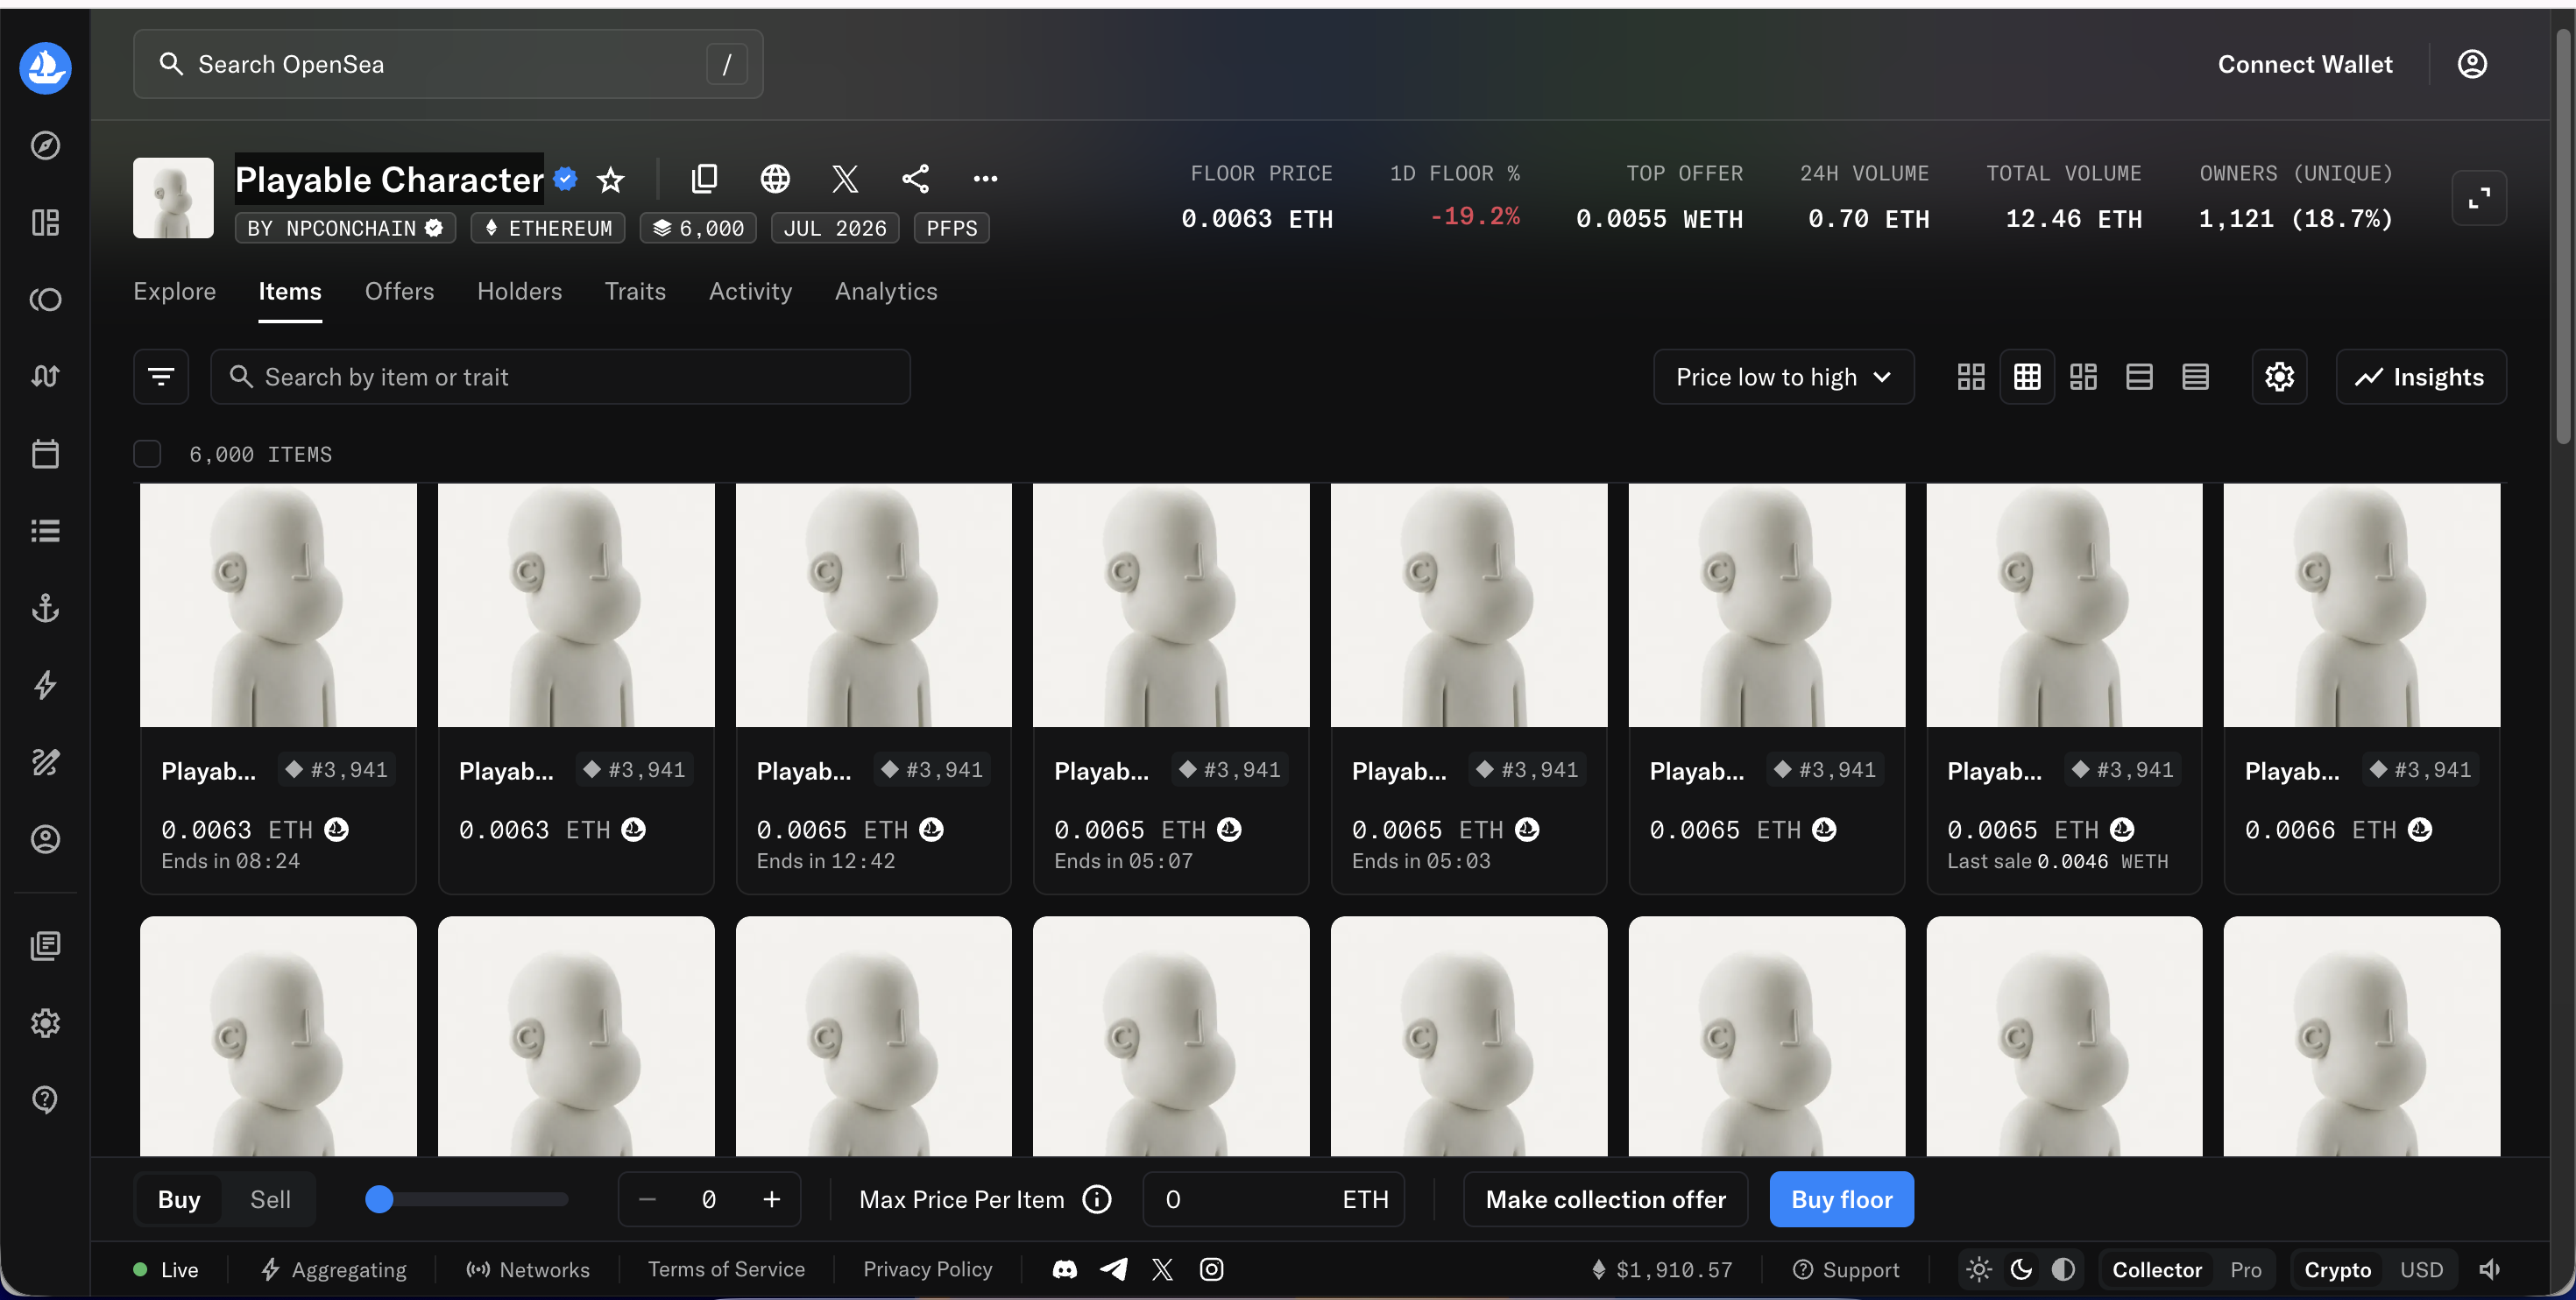Switch to light theme sun icon
2576x1300 pixels.
click(x=1979, y=1270)
